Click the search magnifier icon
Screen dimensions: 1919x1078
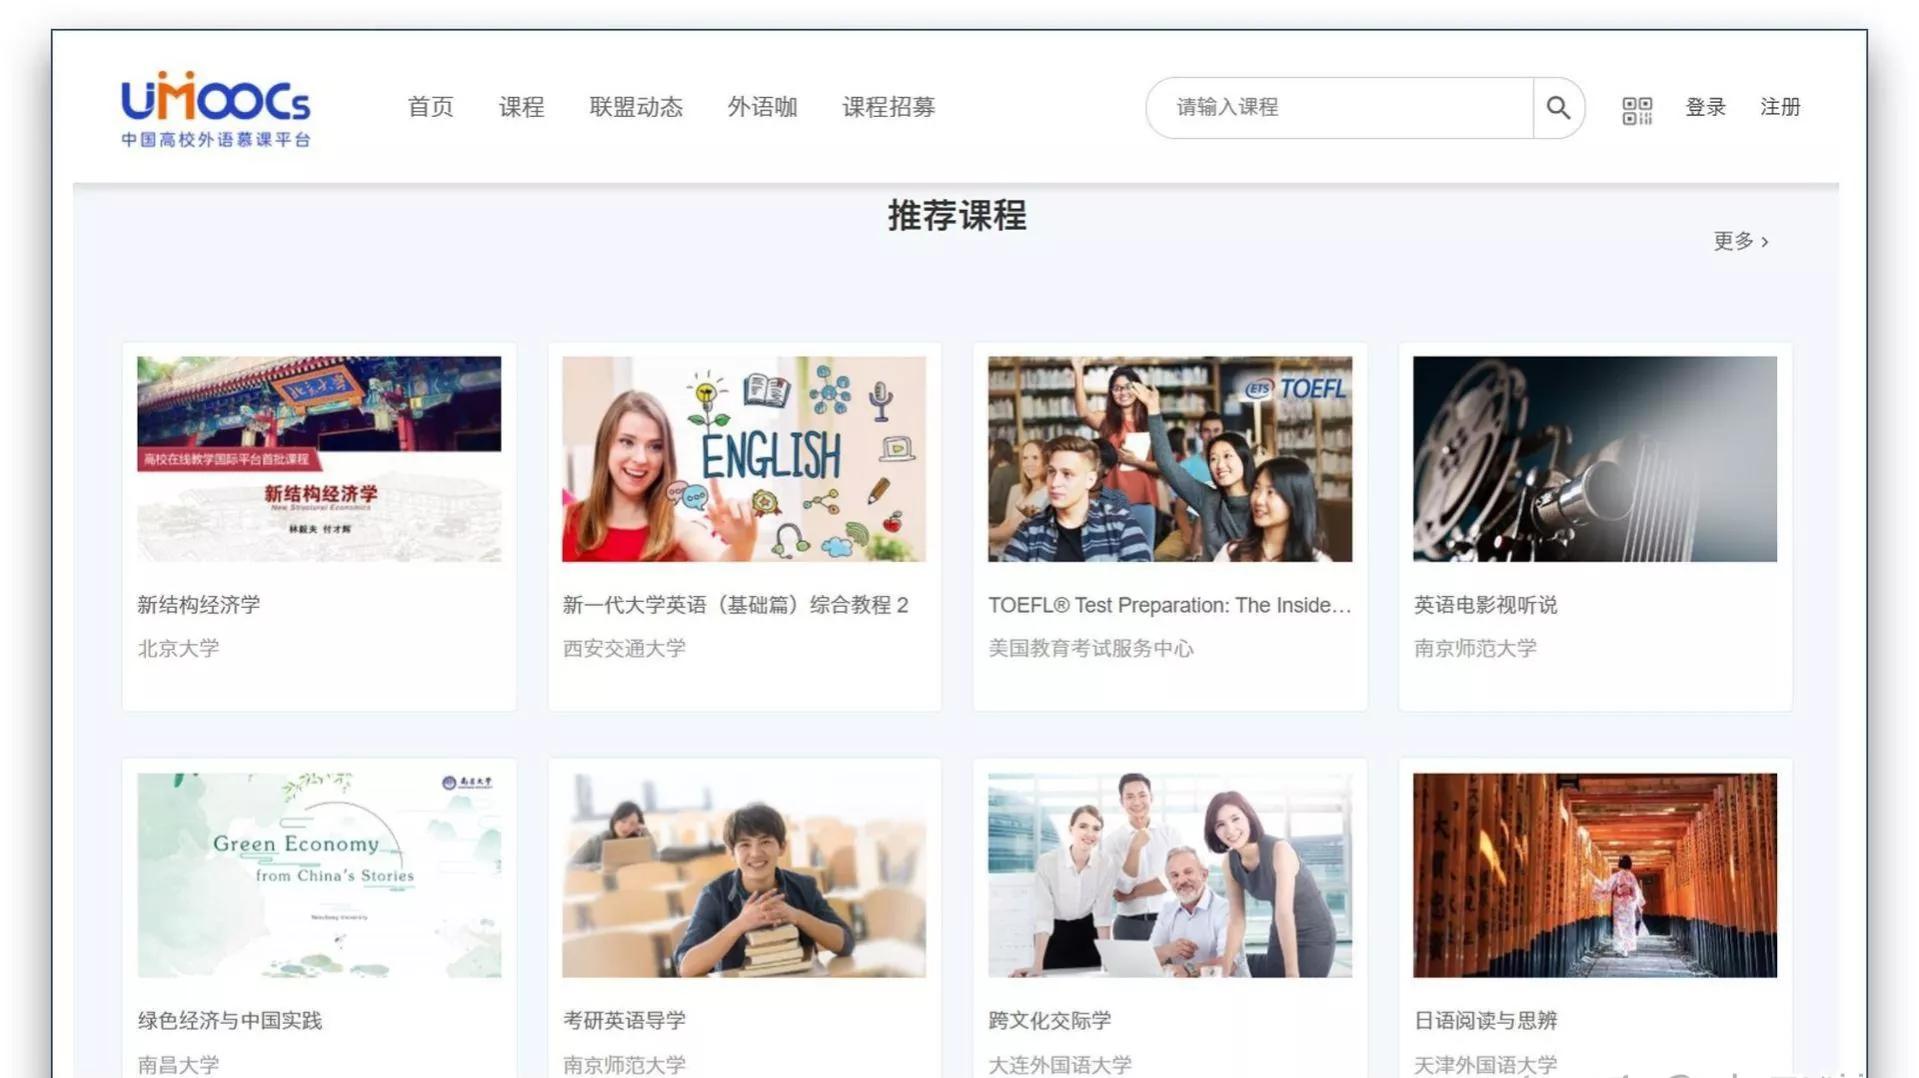click(1558, 107)
